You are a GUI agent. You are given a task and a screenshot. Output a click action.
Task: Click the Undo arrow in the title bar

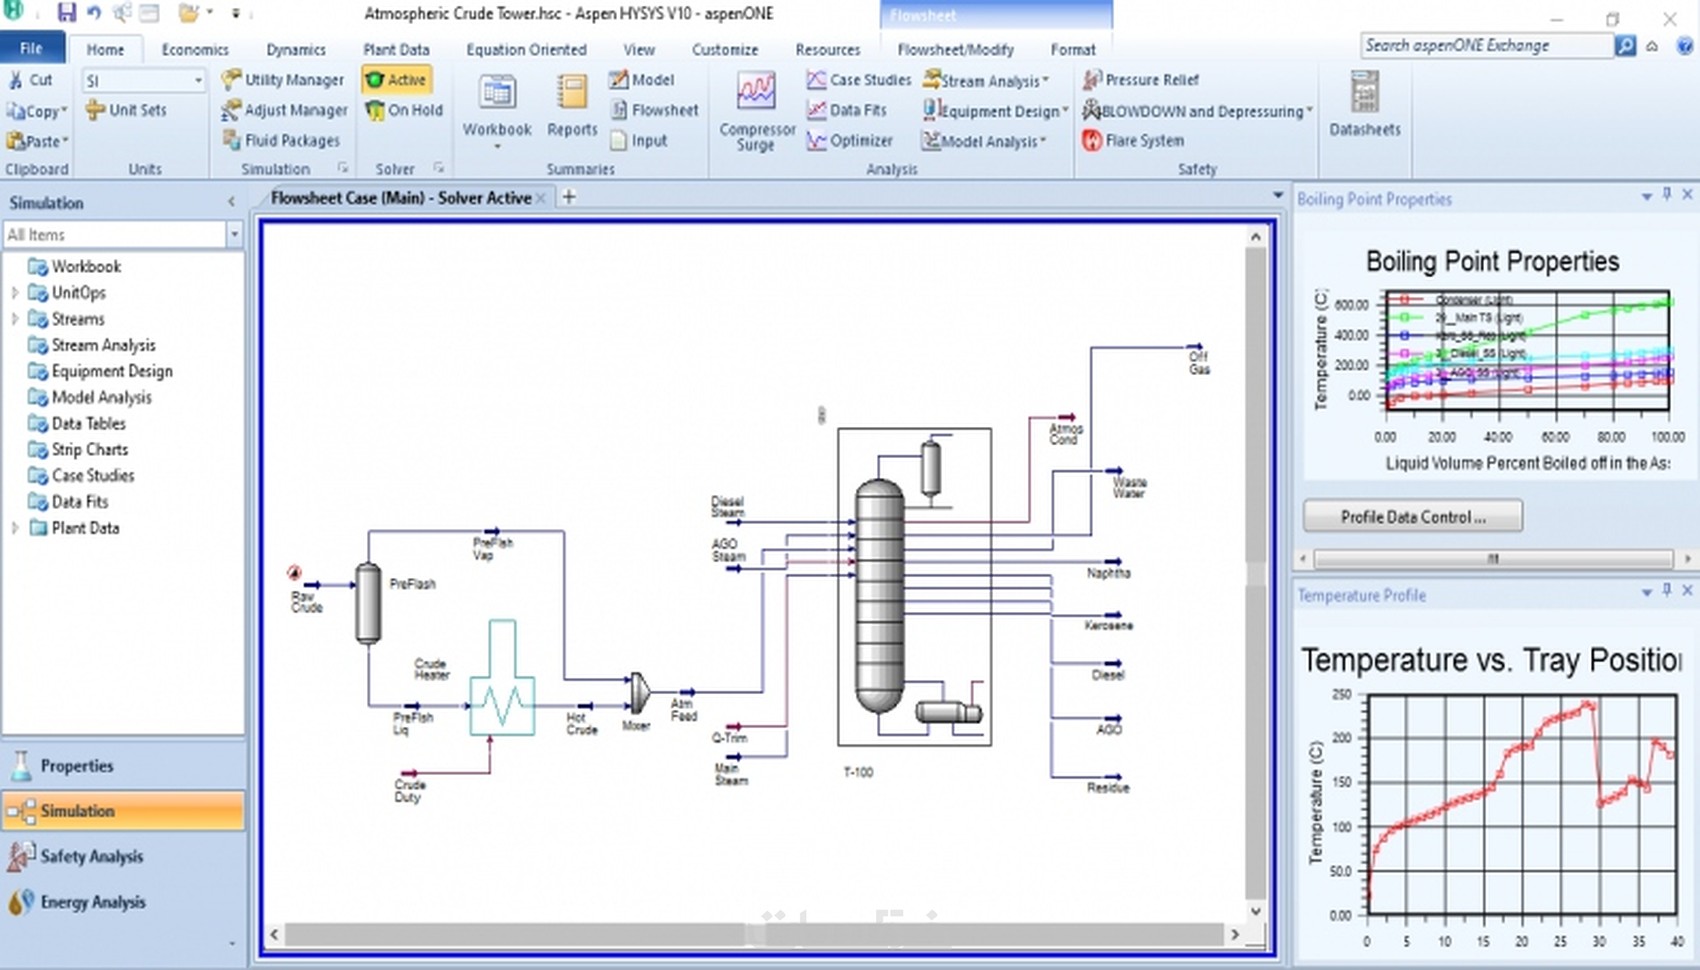[93, 13]
